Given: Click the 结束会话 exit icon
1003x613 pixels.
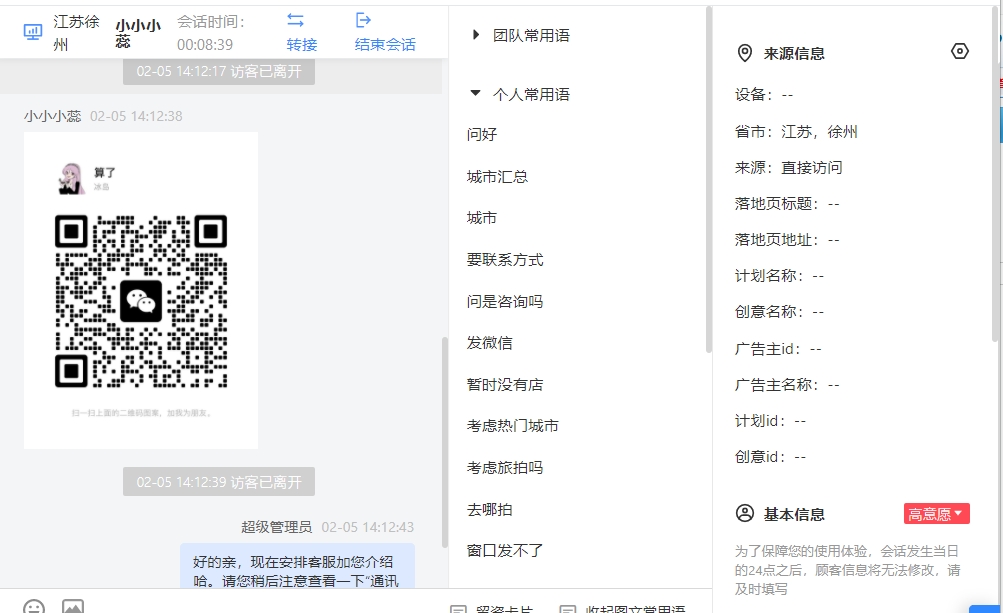Looking at the screenshot, I should pyautogui.click(x=363, y=20).
